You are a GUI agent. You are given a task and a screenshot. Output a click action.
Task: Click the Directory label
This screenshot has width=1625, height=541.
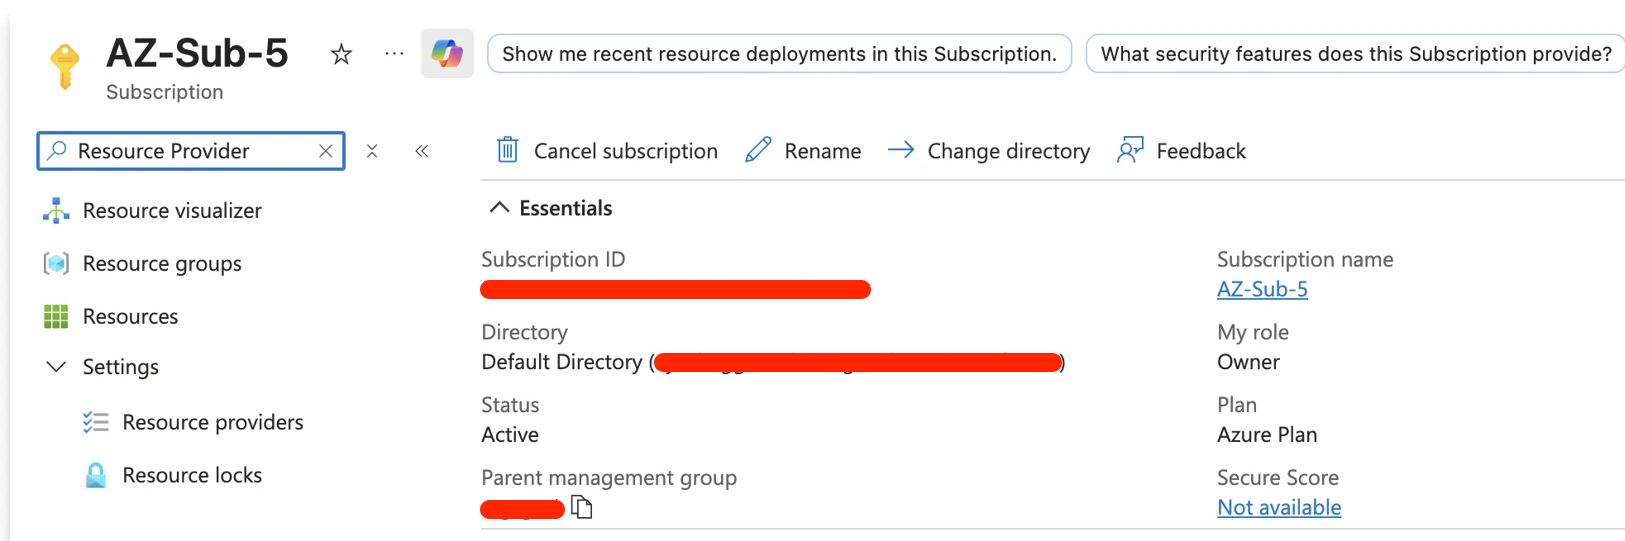pyautogui.click(x=524, y=332)
